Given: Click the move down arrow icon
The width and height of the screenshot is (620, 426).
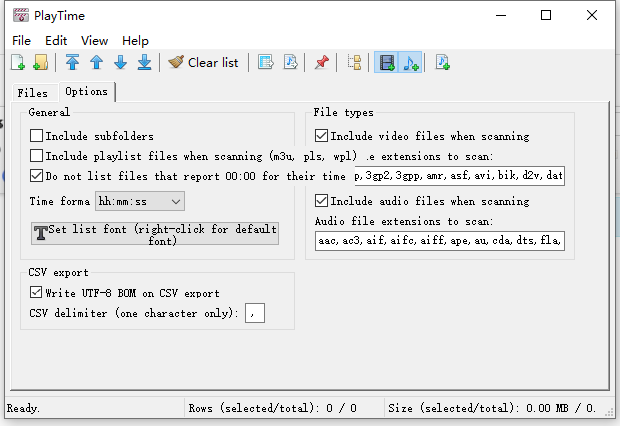Looking at the screenshot, I should tap(121, 62).
